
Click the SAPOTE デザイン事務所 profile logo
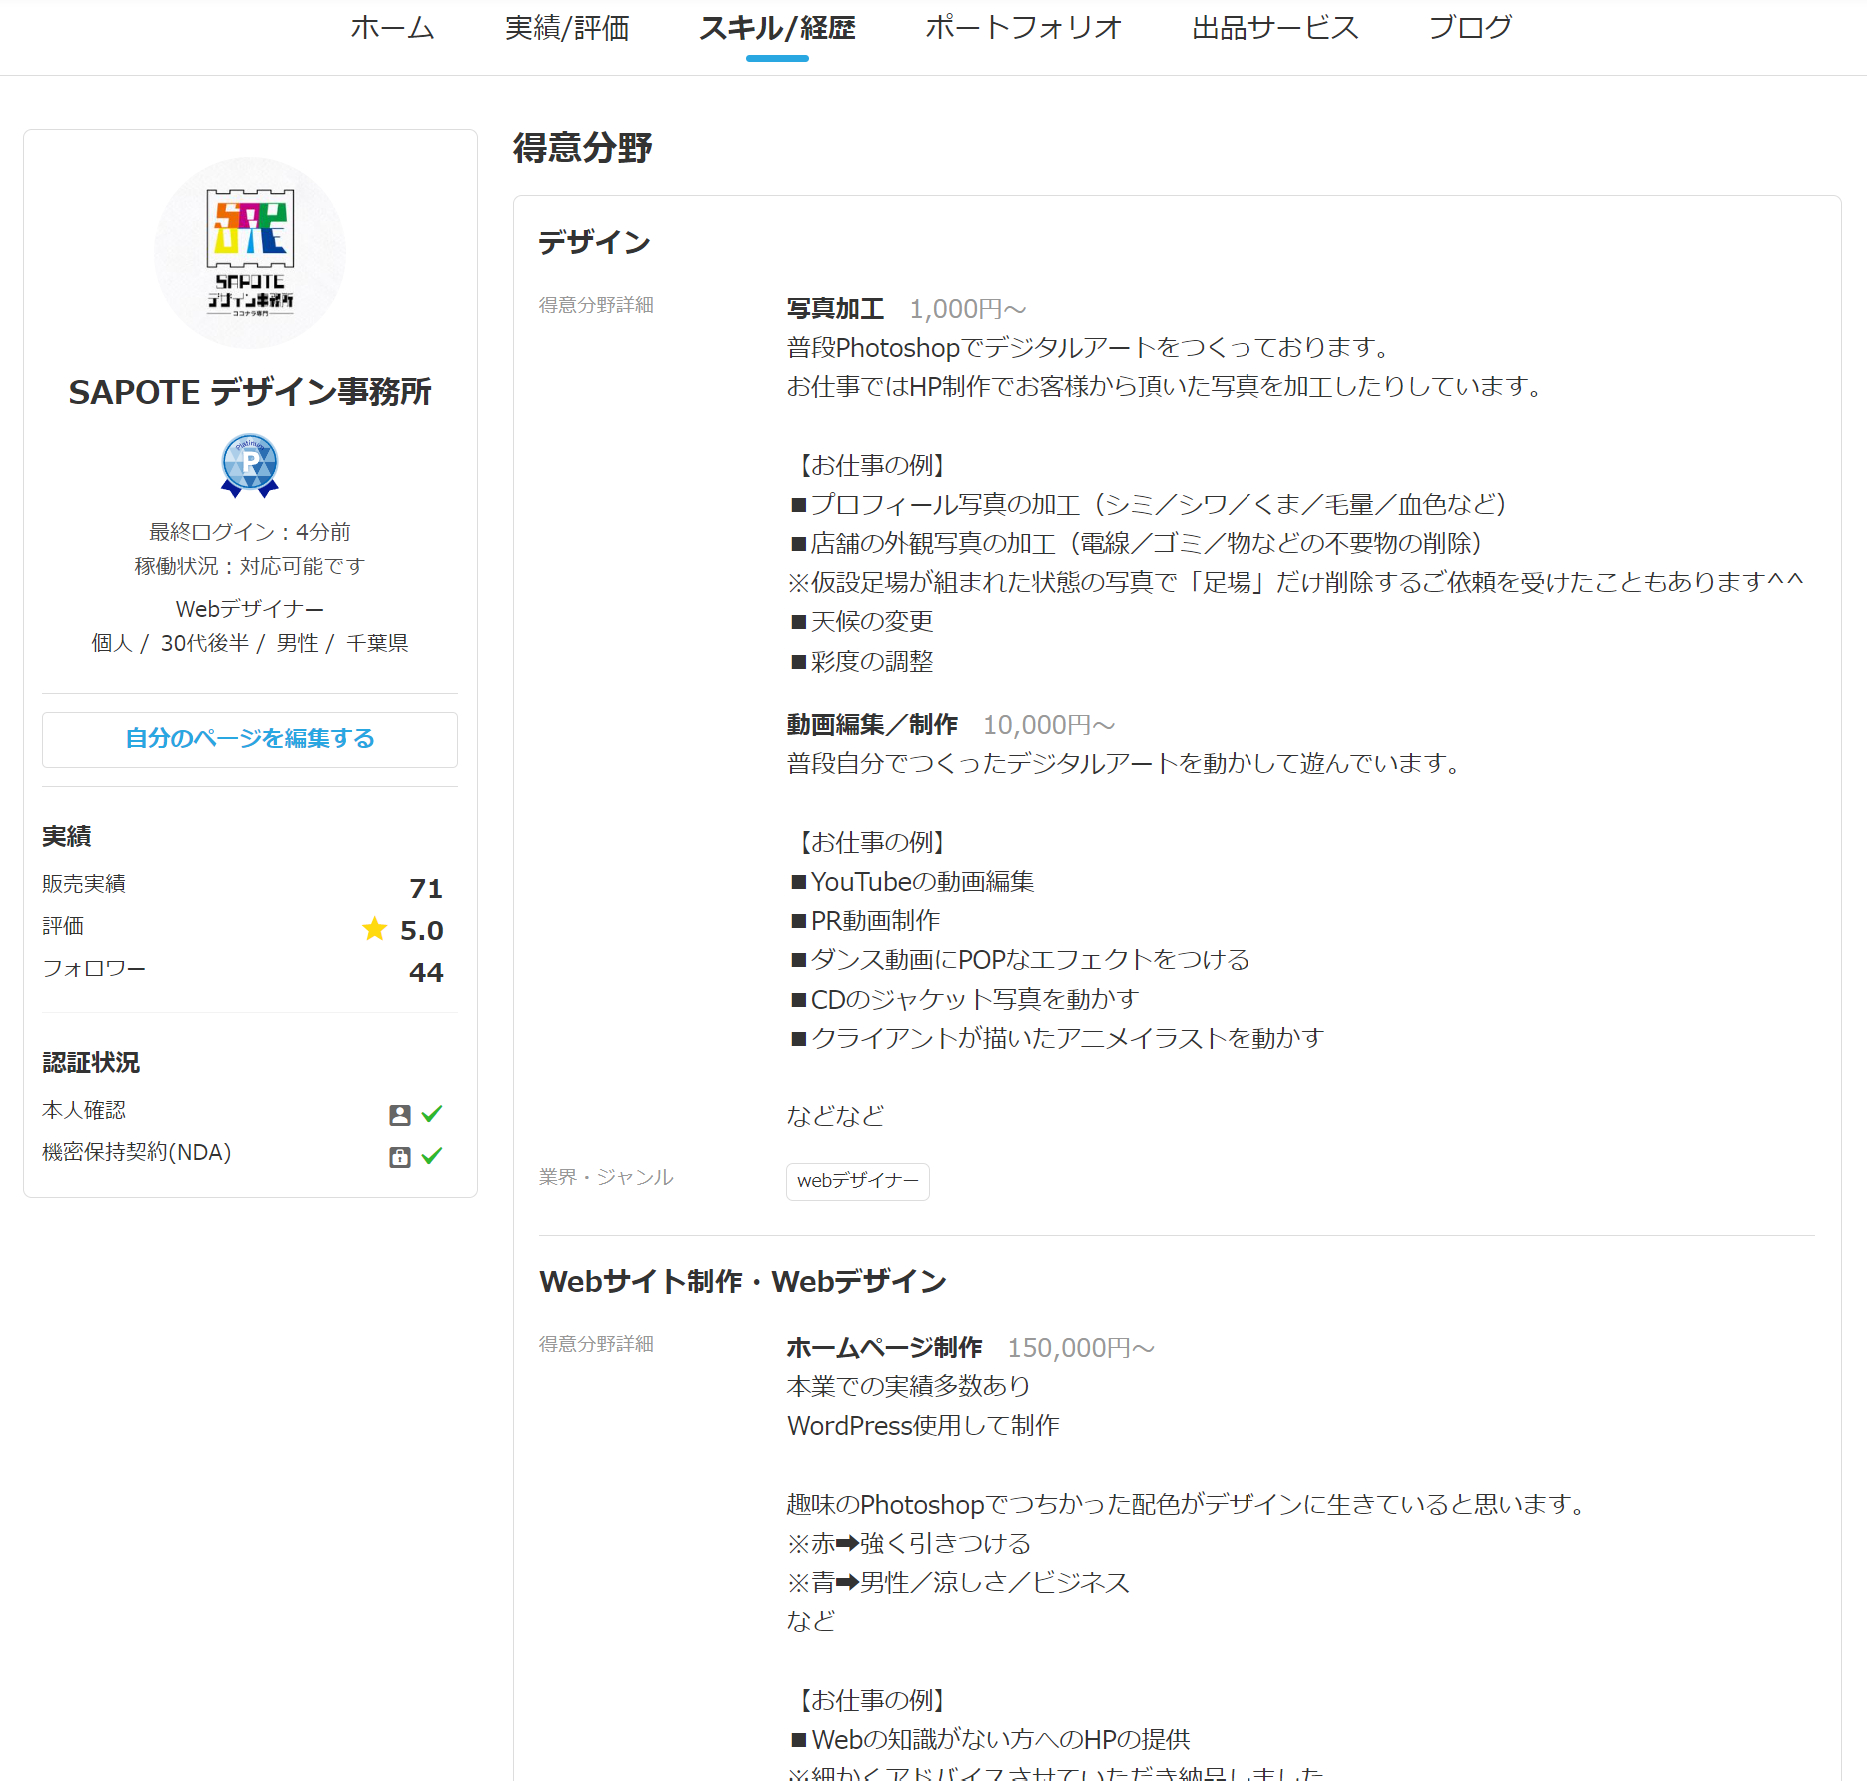tap(249, 252)
